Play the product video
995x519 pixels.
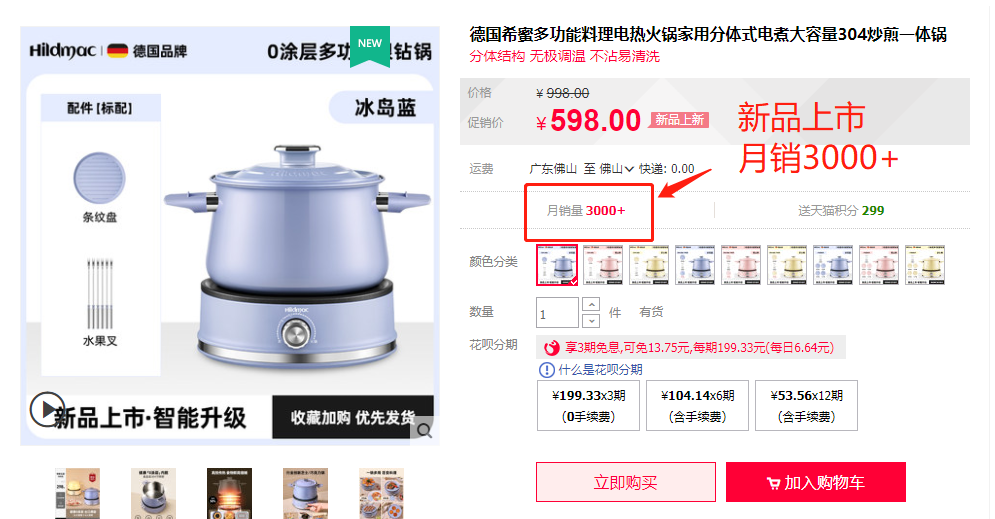[47, 409]
